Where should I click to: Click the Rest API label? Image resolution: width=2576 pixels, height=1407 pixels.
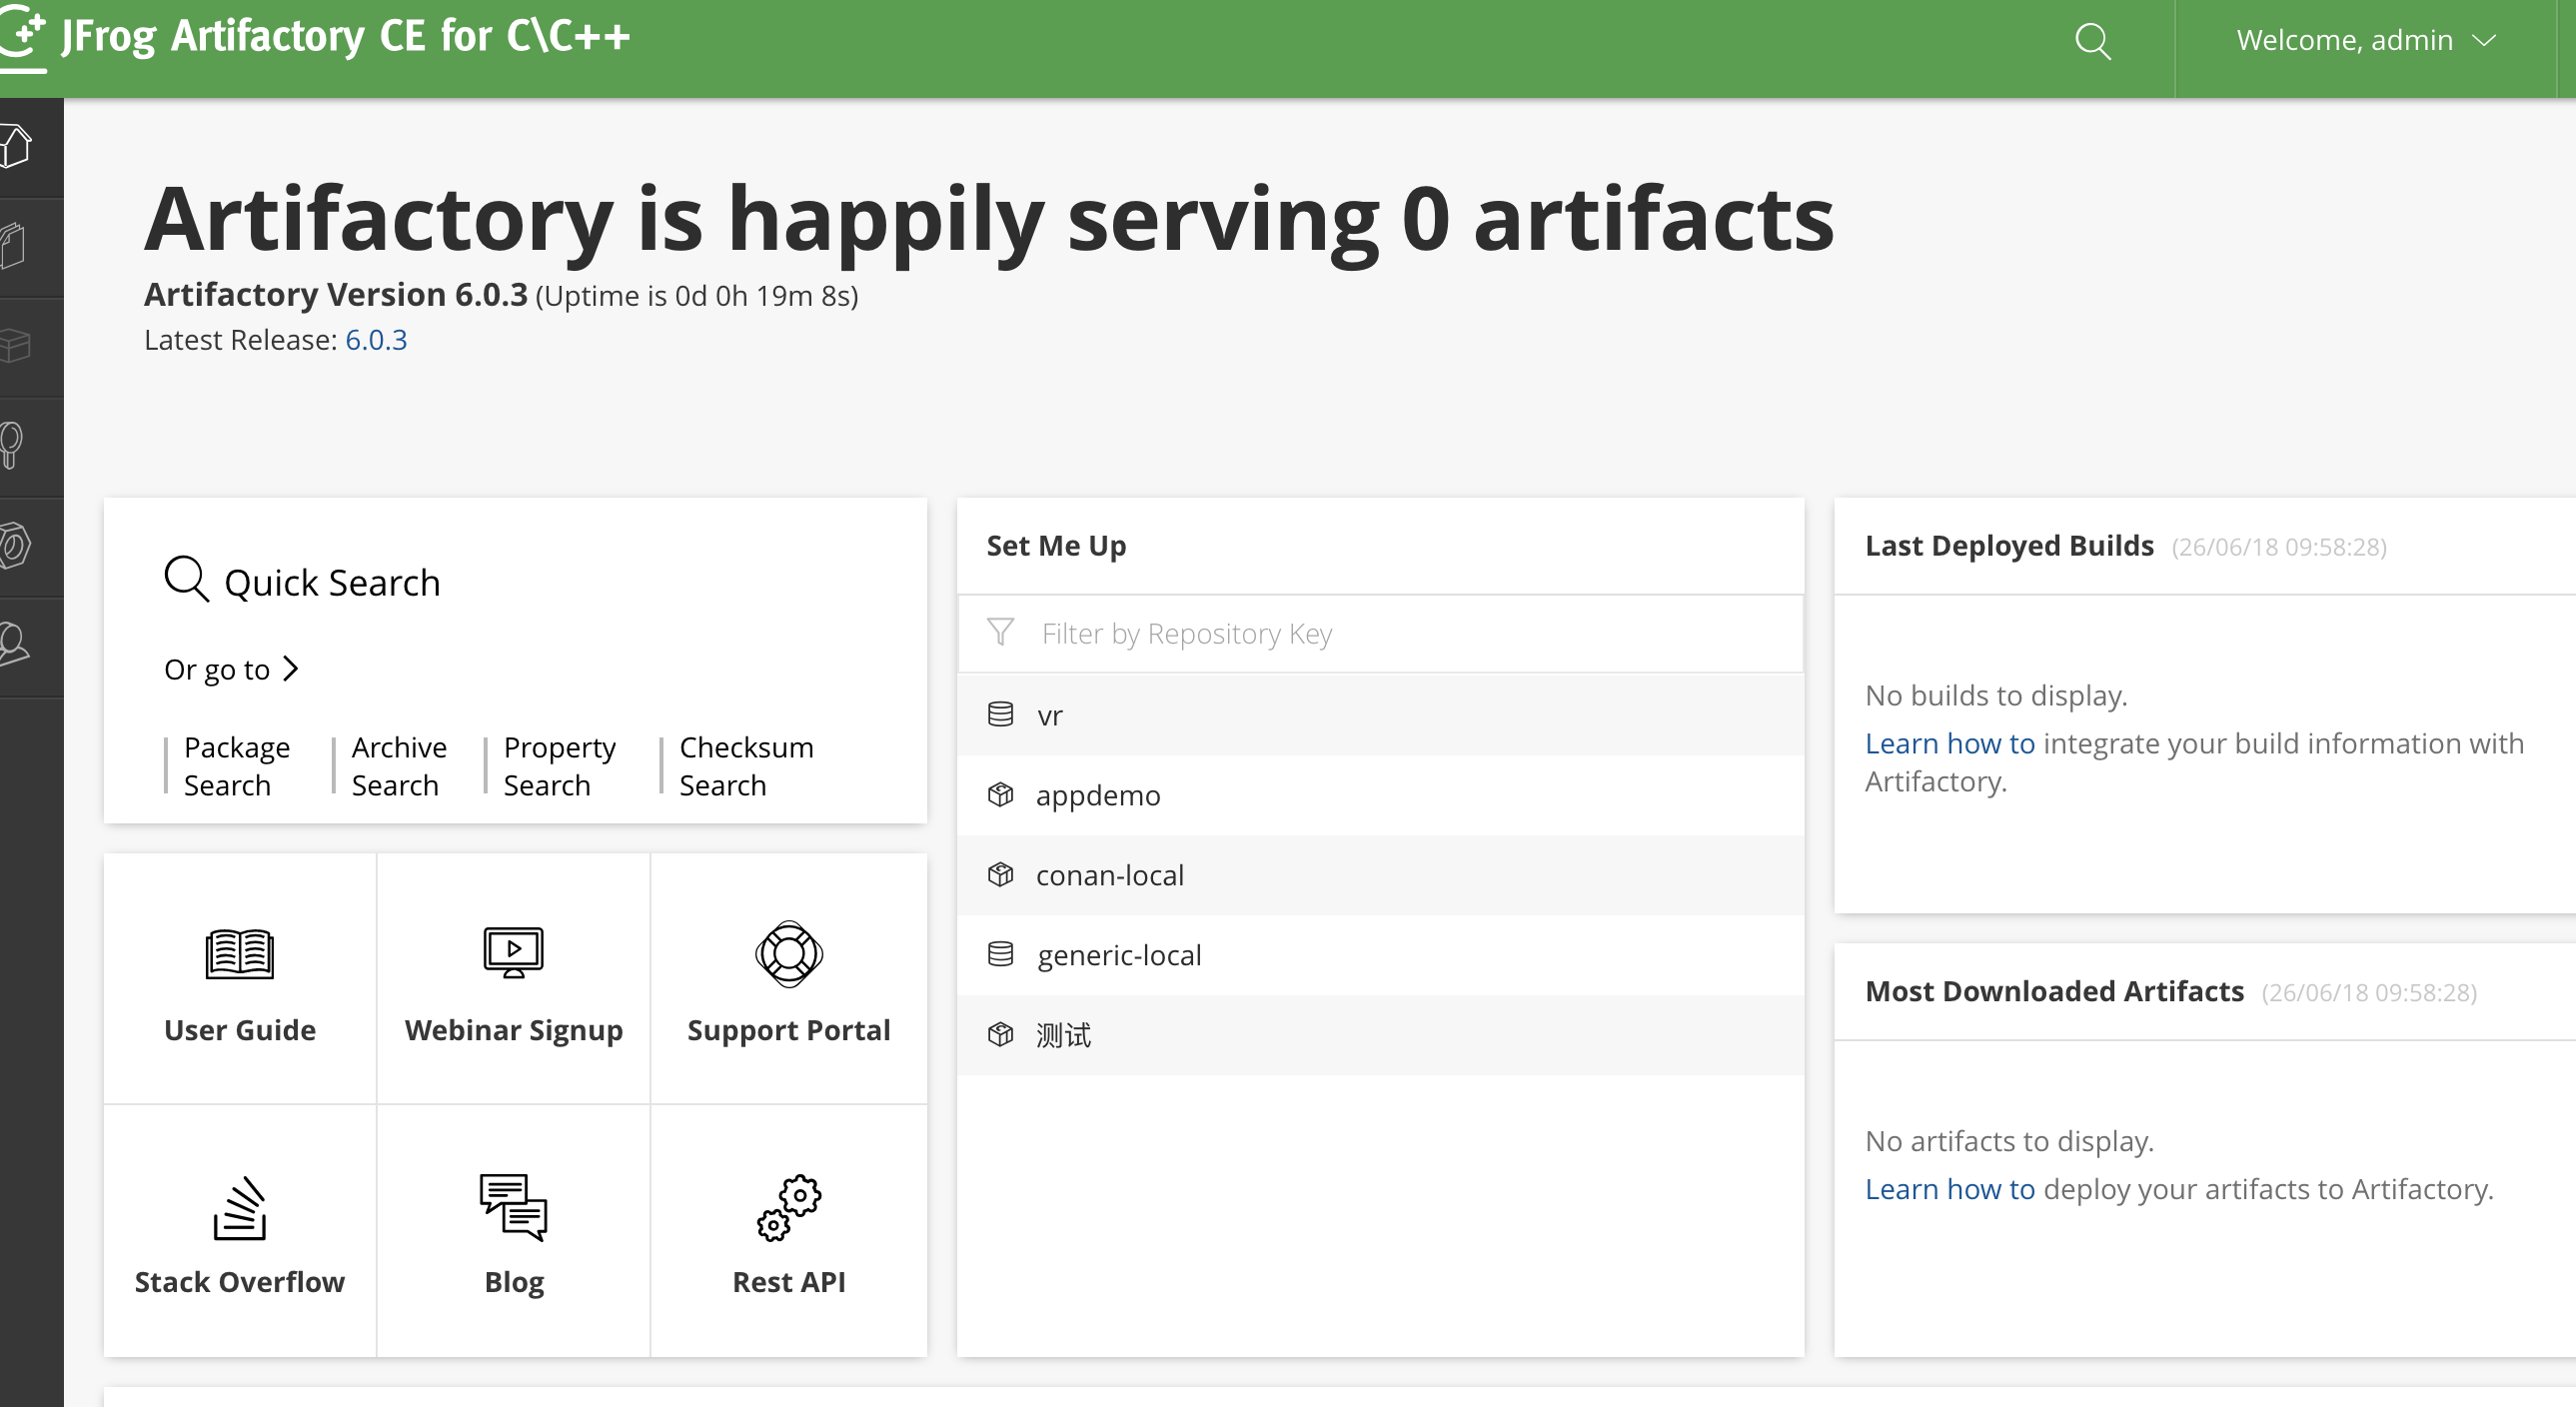click(x=789, y=1282)
